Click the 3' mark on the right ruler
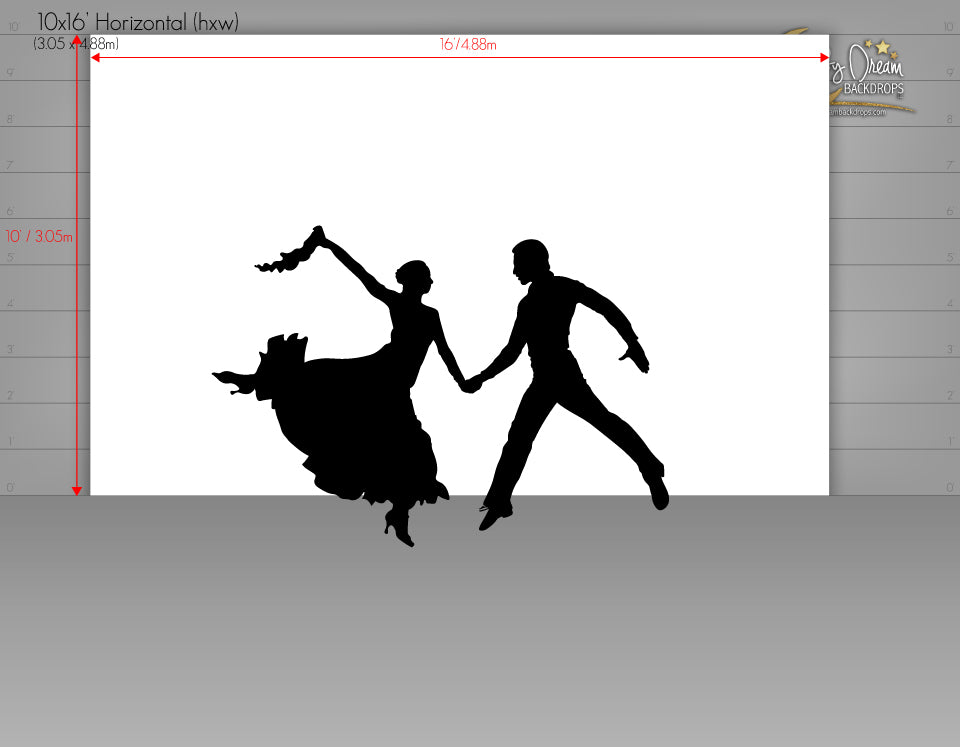 pyautogui.click(x=949, y=350)
